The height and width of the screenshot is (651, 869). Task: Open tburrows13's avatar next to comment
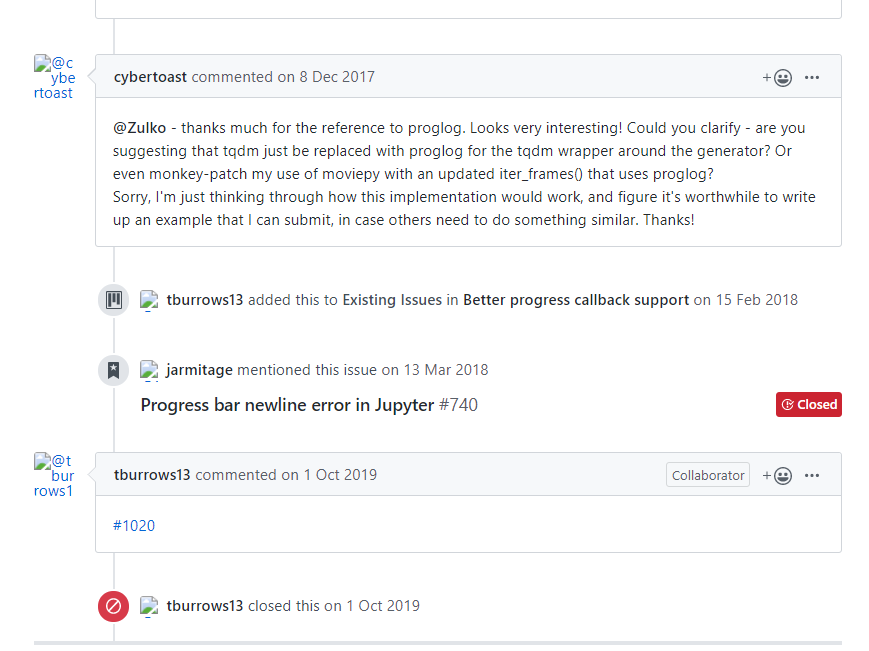pyautogui.click(x=54, y=475)
